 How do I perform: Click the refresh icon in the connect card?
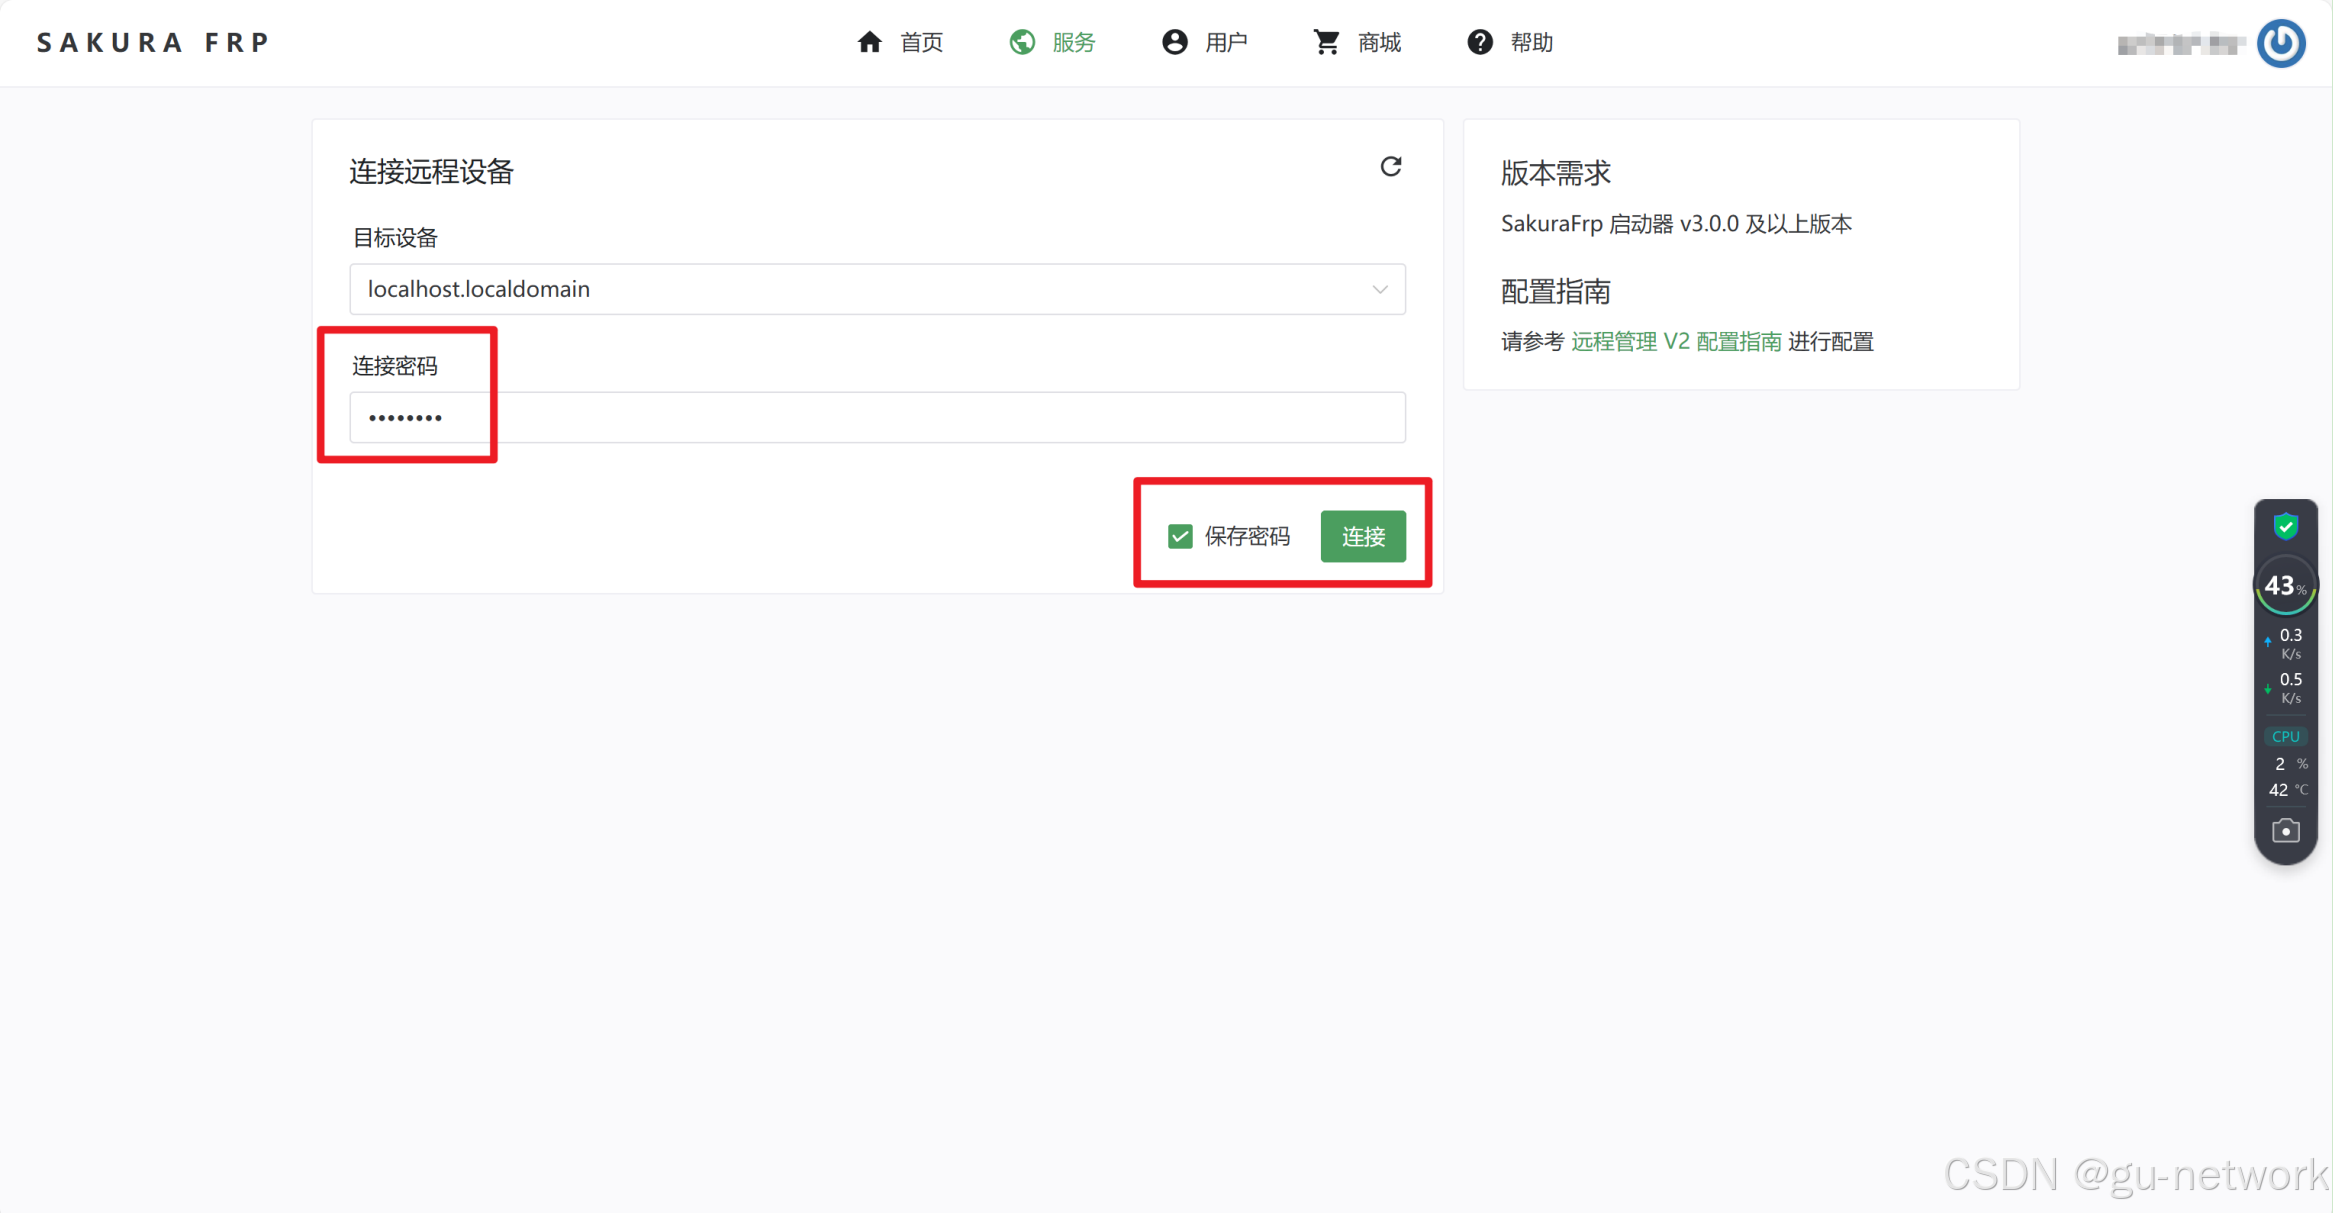1390,166
